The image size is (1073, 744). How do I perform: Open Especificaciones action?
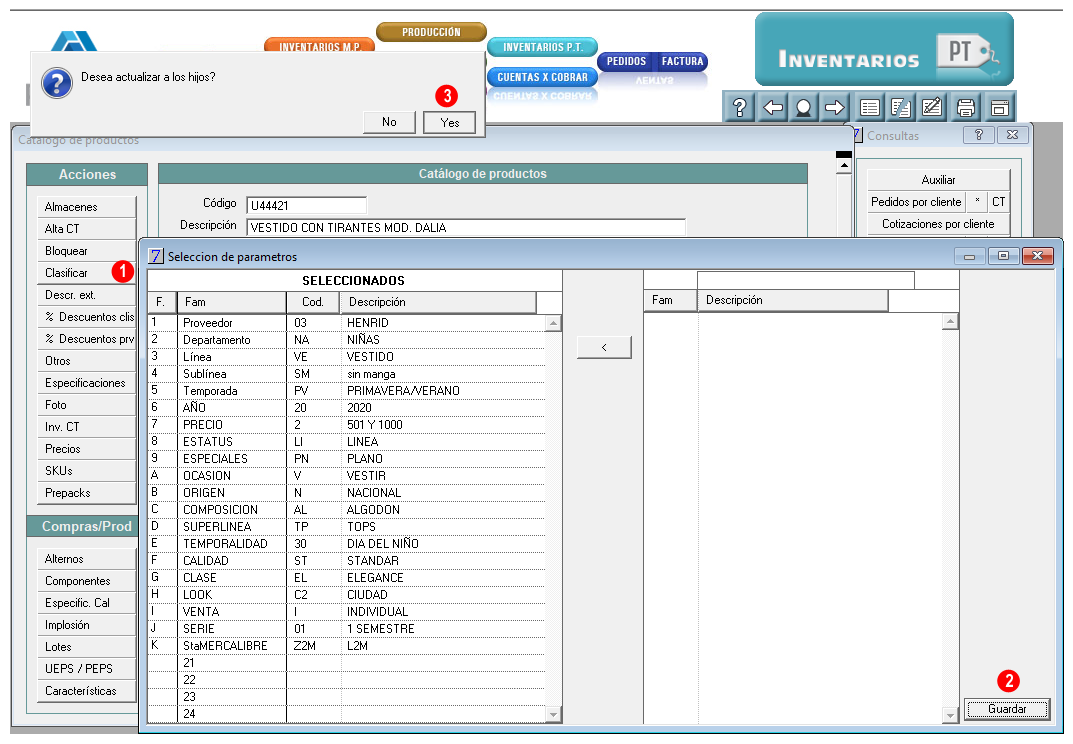tap(86, 383)
